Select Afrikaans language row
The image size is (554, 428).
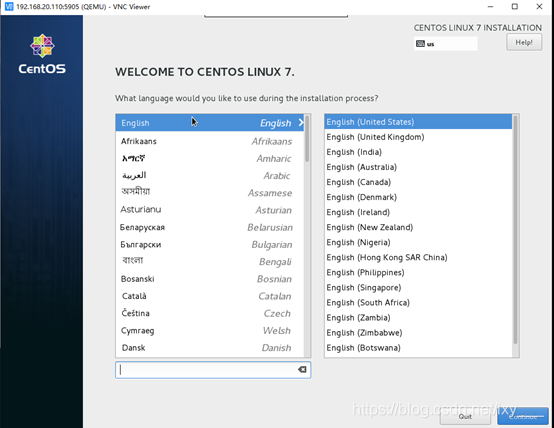210,141
